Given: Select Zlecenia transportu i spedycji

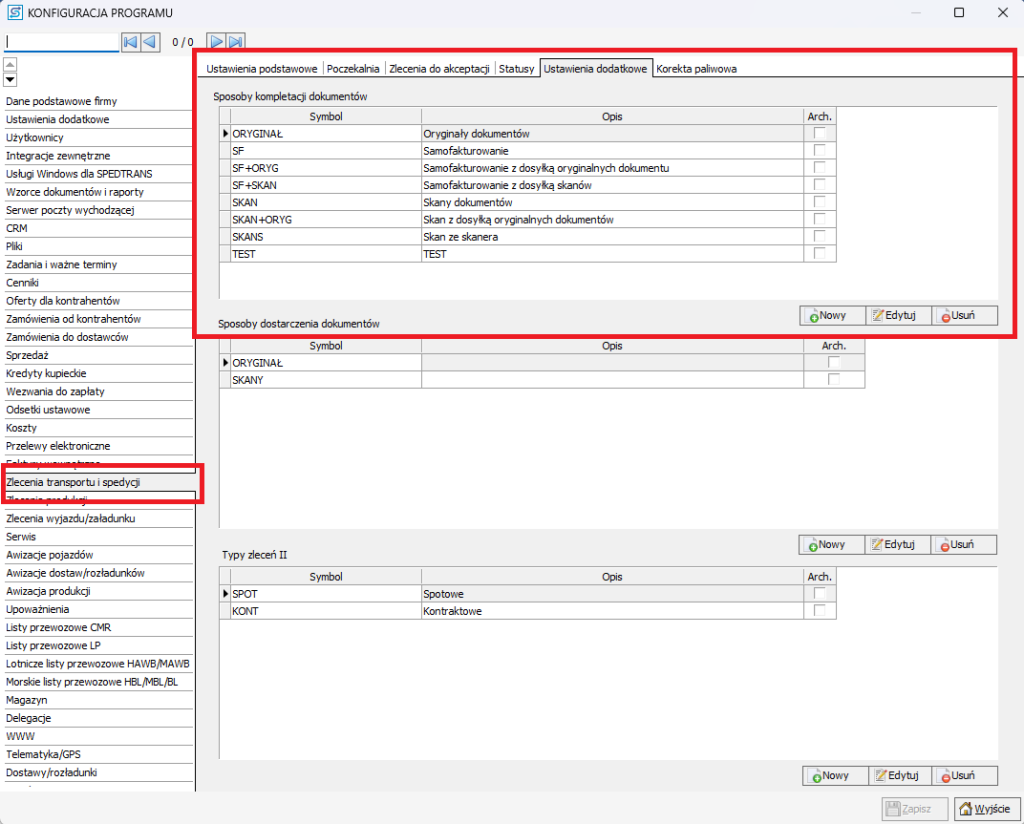Looking at the screenshot, I should point(98,482).
